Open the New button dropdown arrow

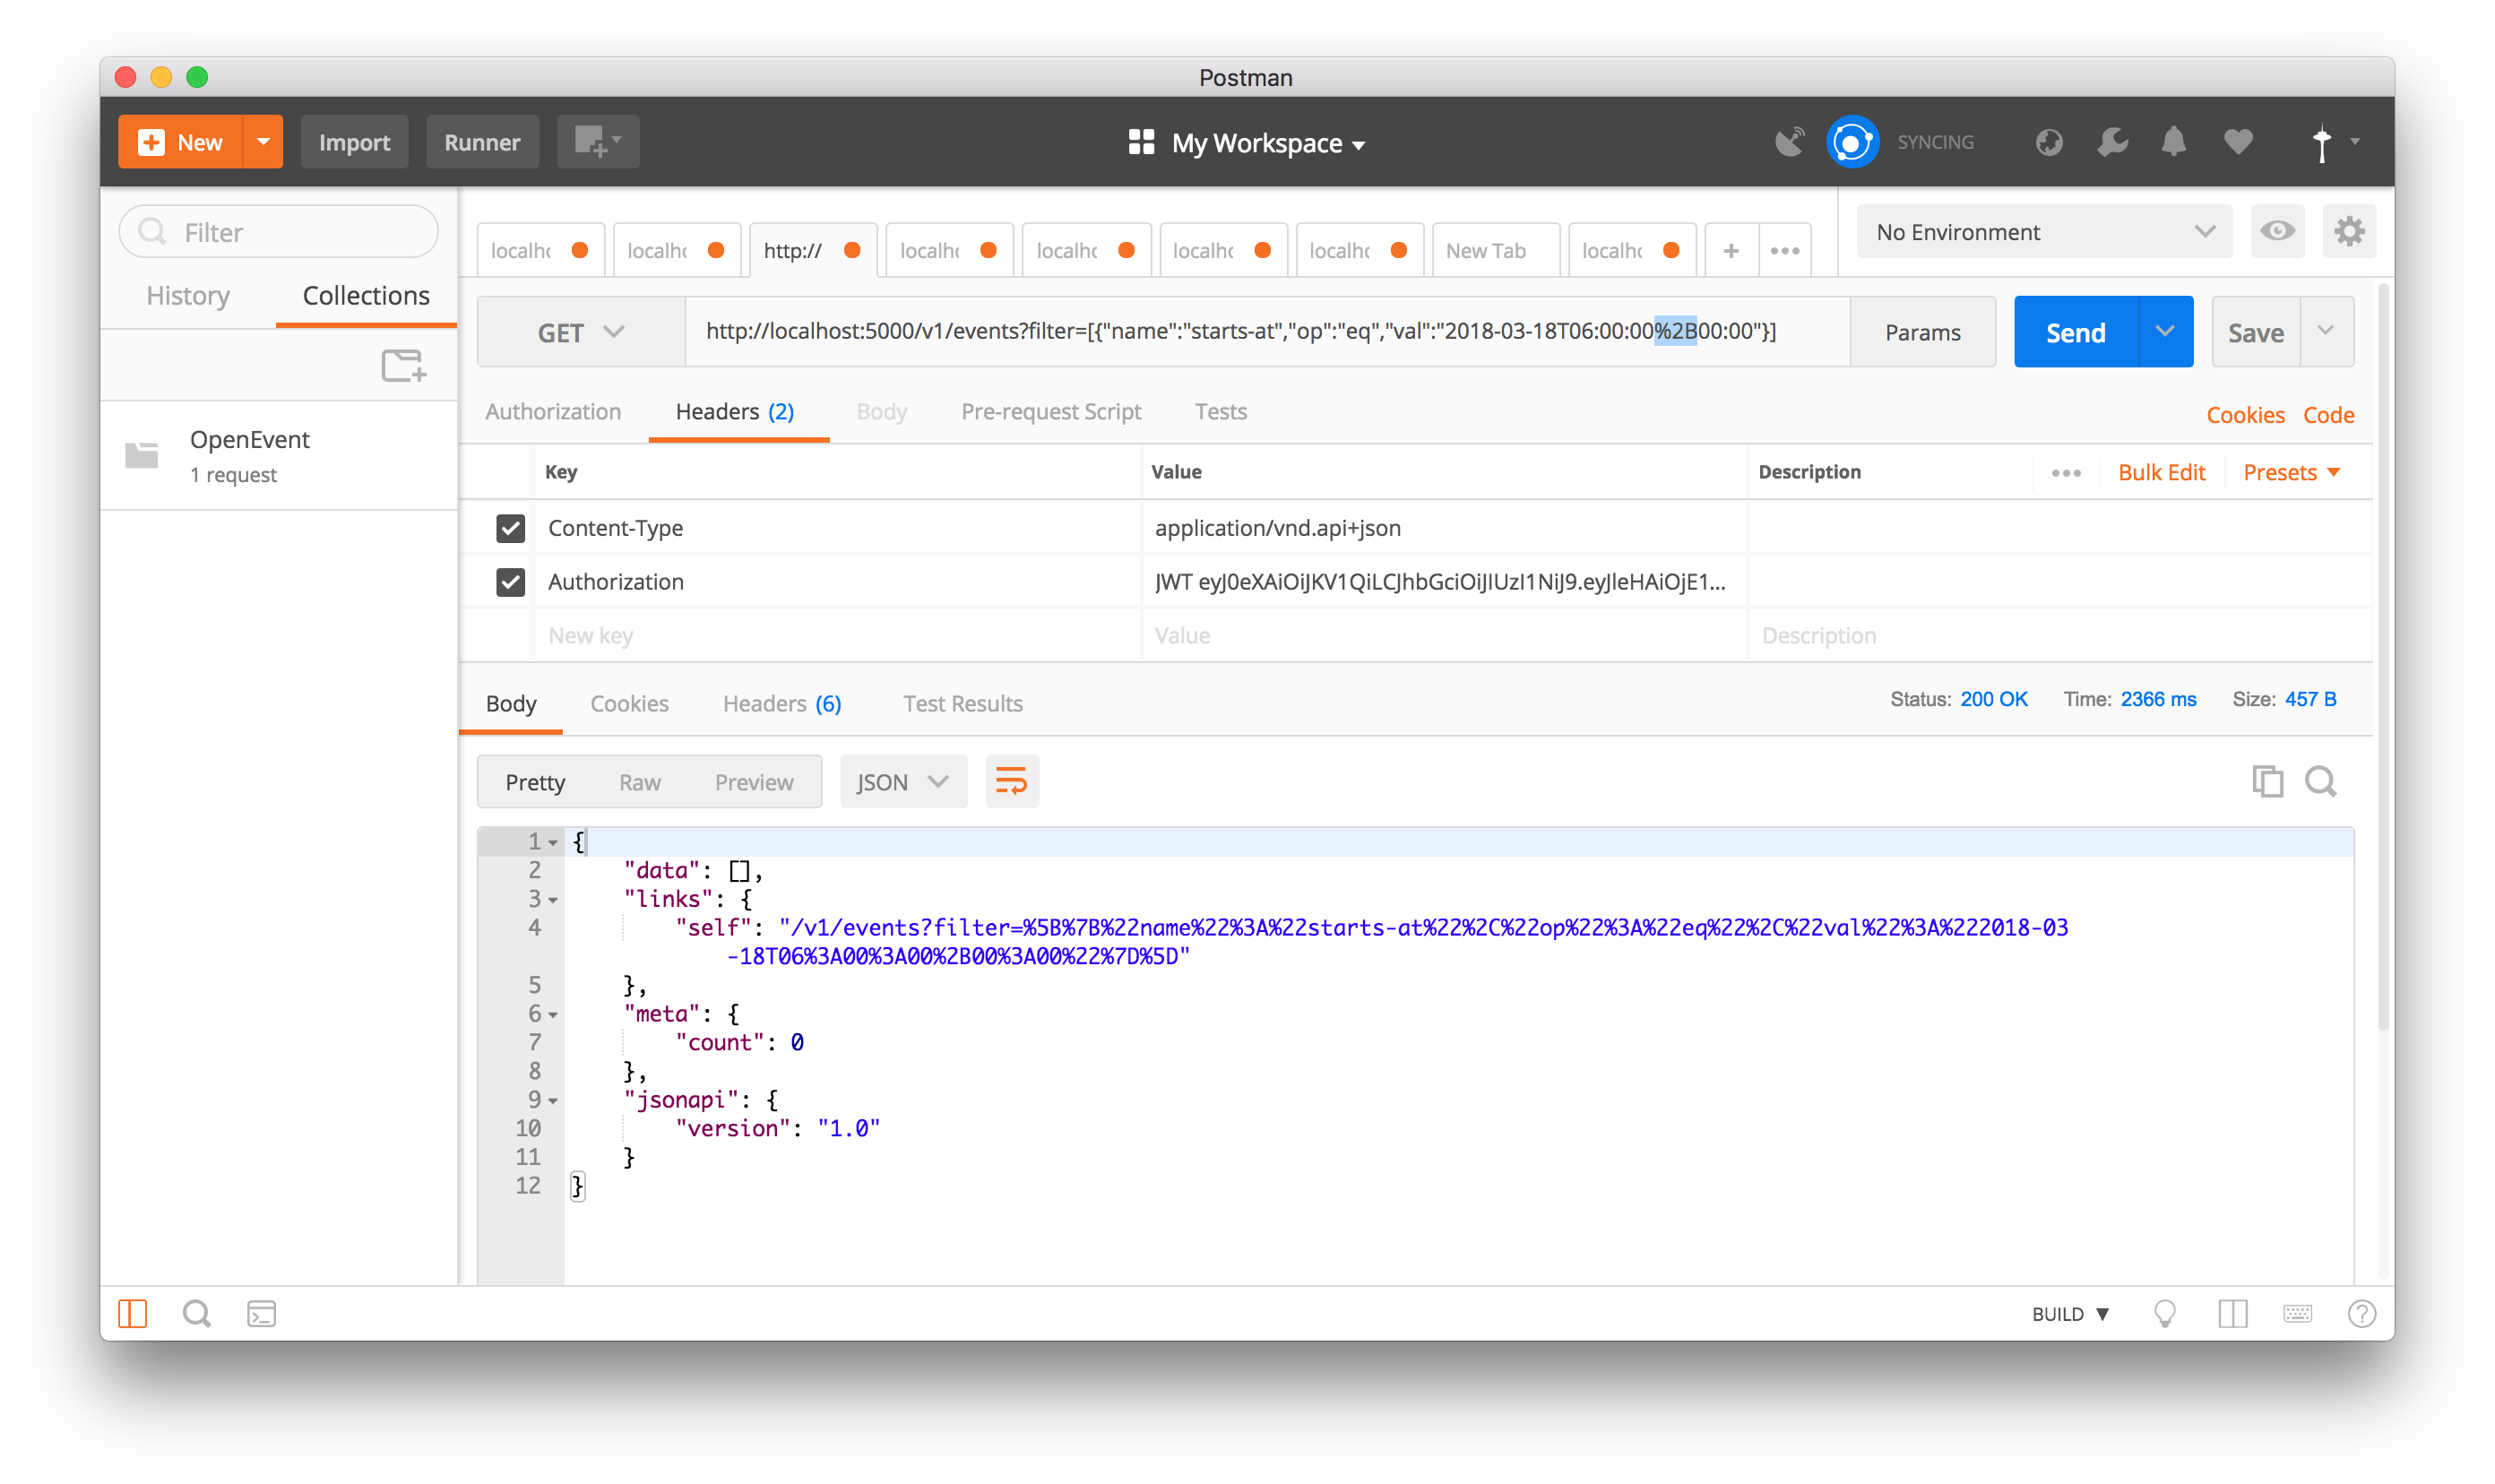pos(263,142)
